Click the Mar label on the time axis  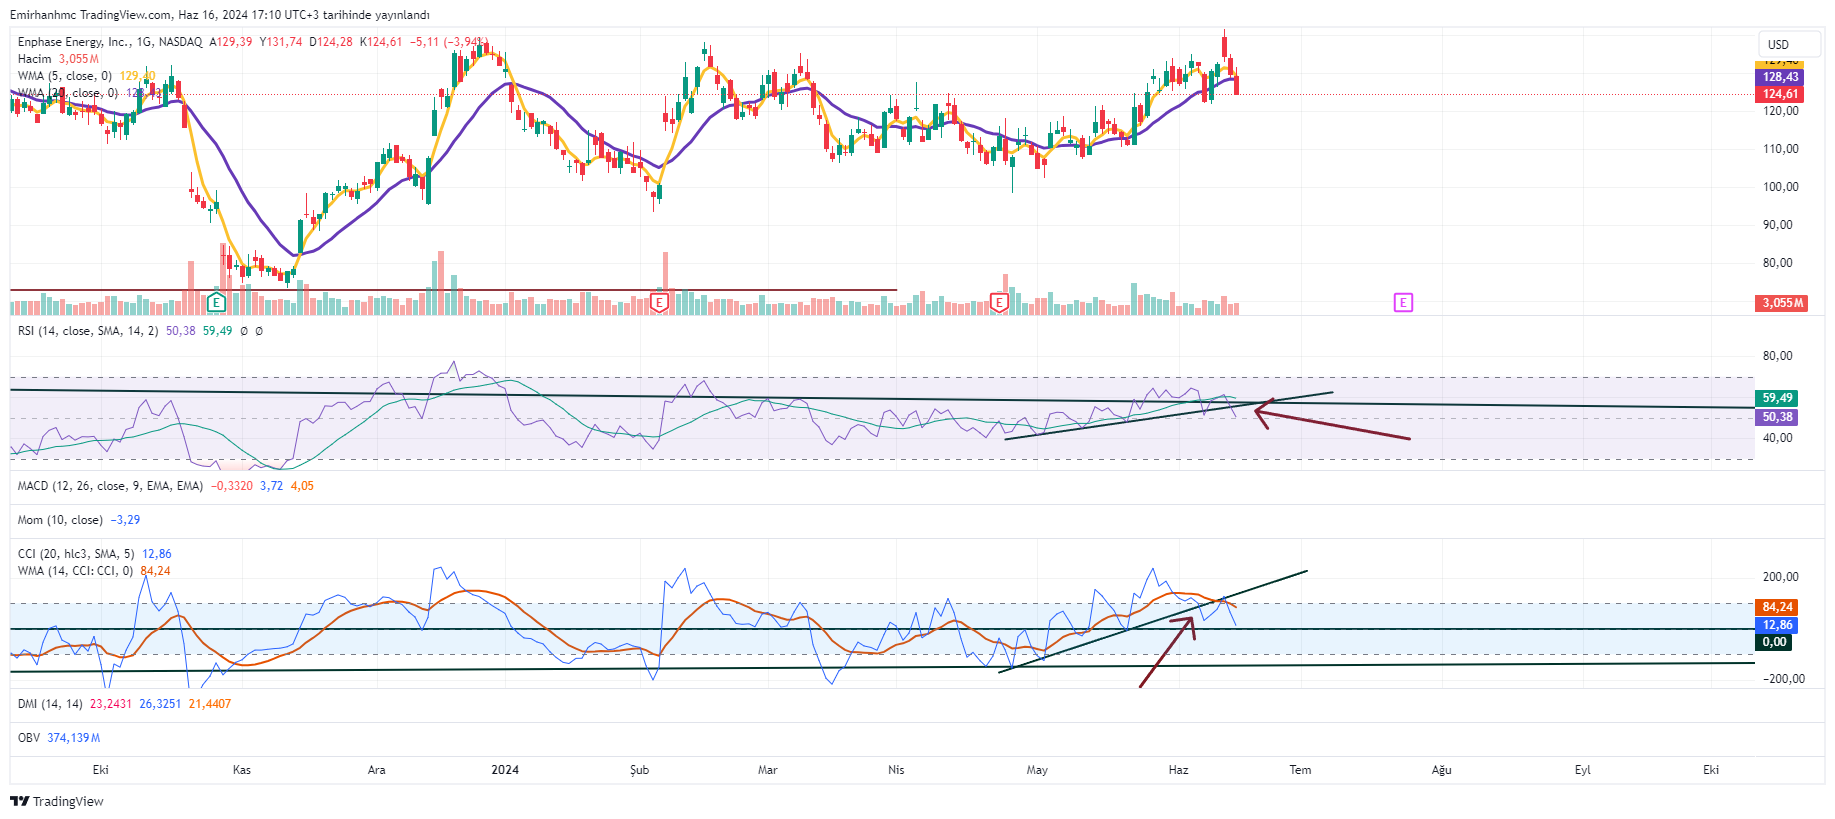pos(767,770)
